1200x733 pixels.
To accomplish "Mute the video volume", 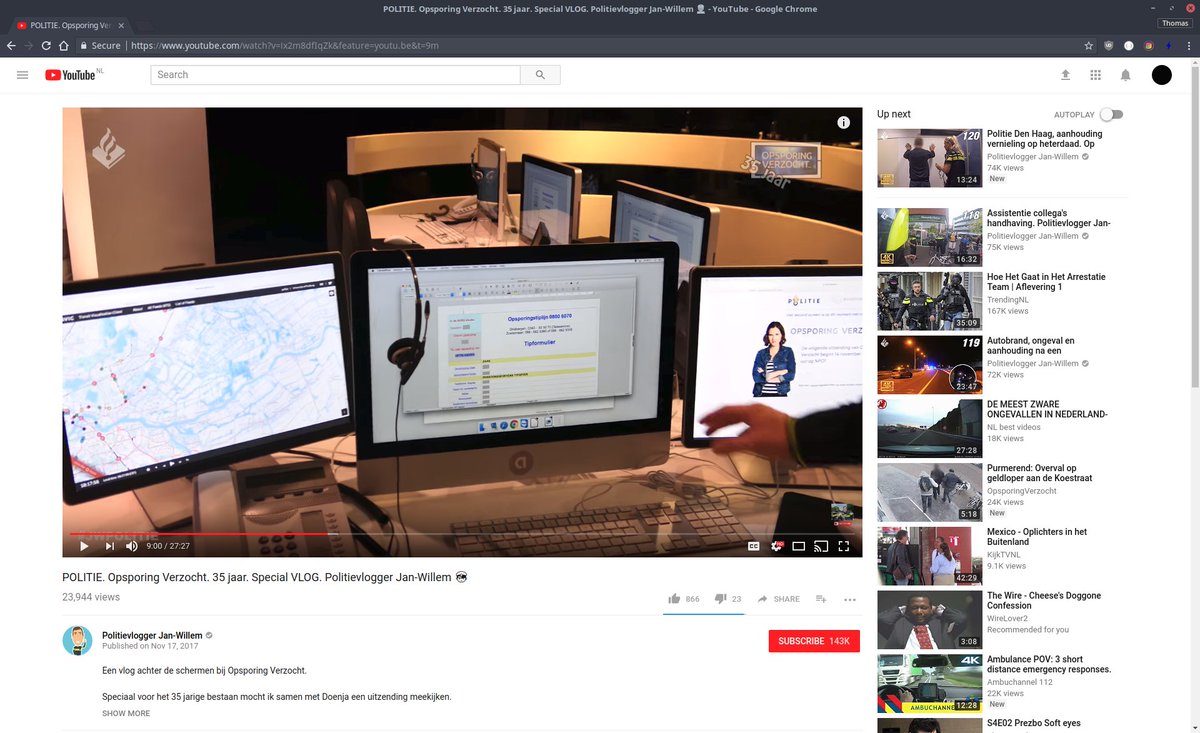I will point(132,546).
